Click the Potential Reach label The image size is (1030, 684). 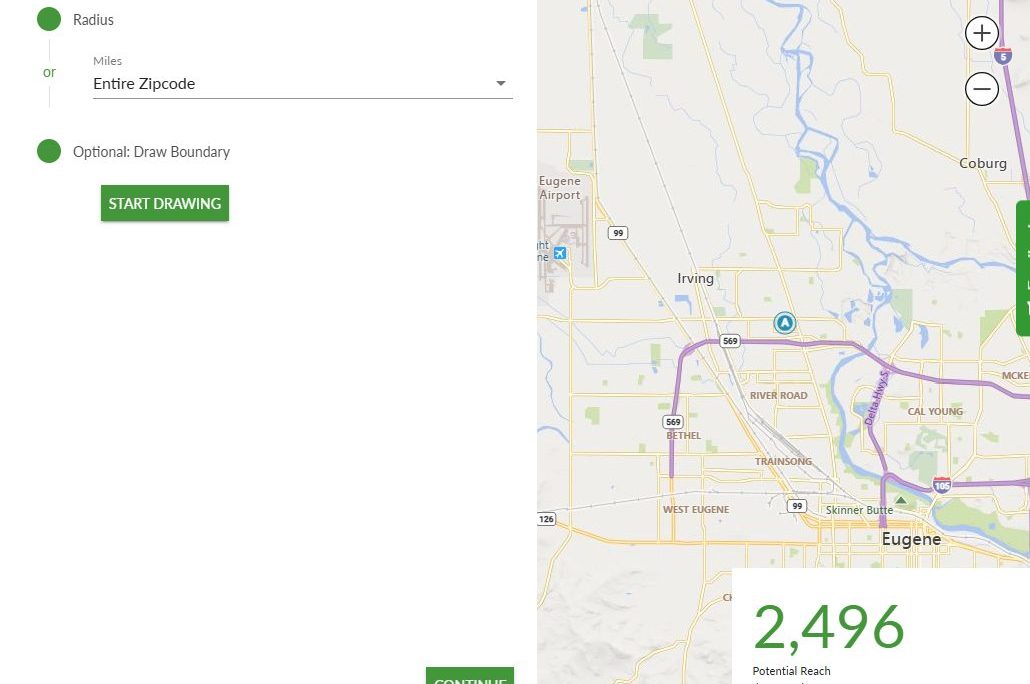point(792,671)
